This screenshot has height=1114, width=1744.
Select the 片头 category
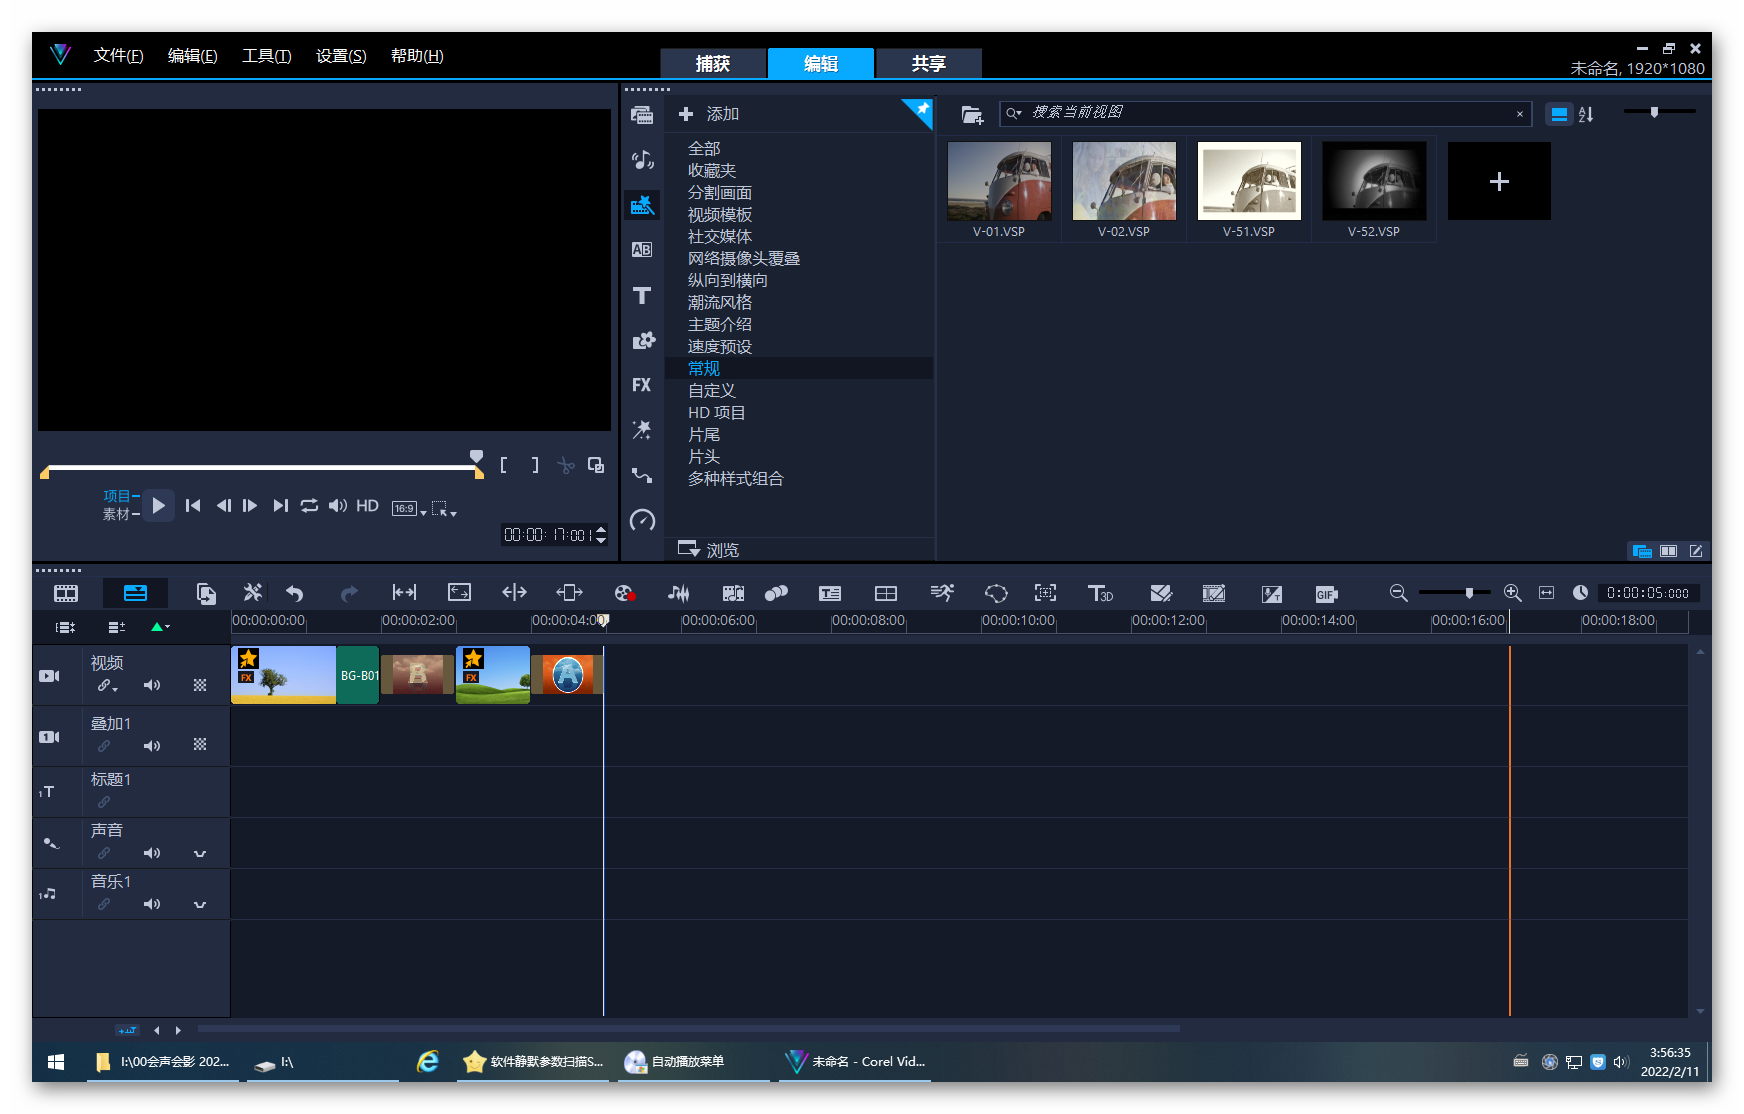(704, 457)
